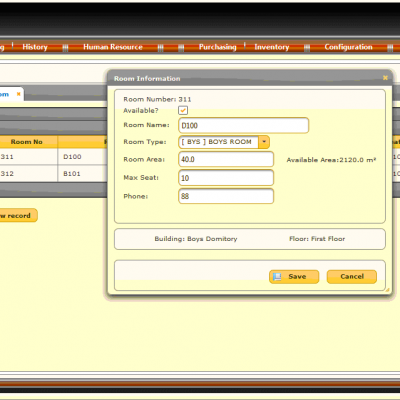400x400 pixels.
Task: Click the Available Area 2120.0 text
Action: click(331, 160)
